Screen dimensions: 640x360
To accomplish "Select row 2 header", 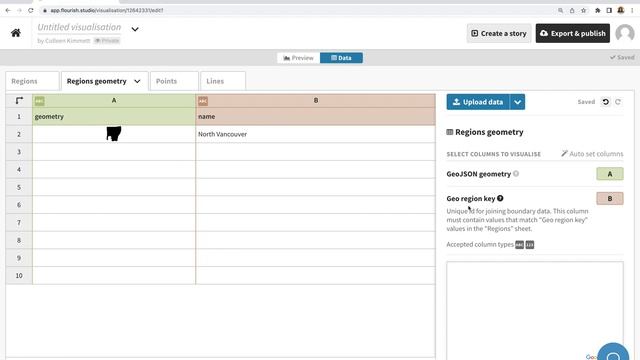I will tap(19, 134).
